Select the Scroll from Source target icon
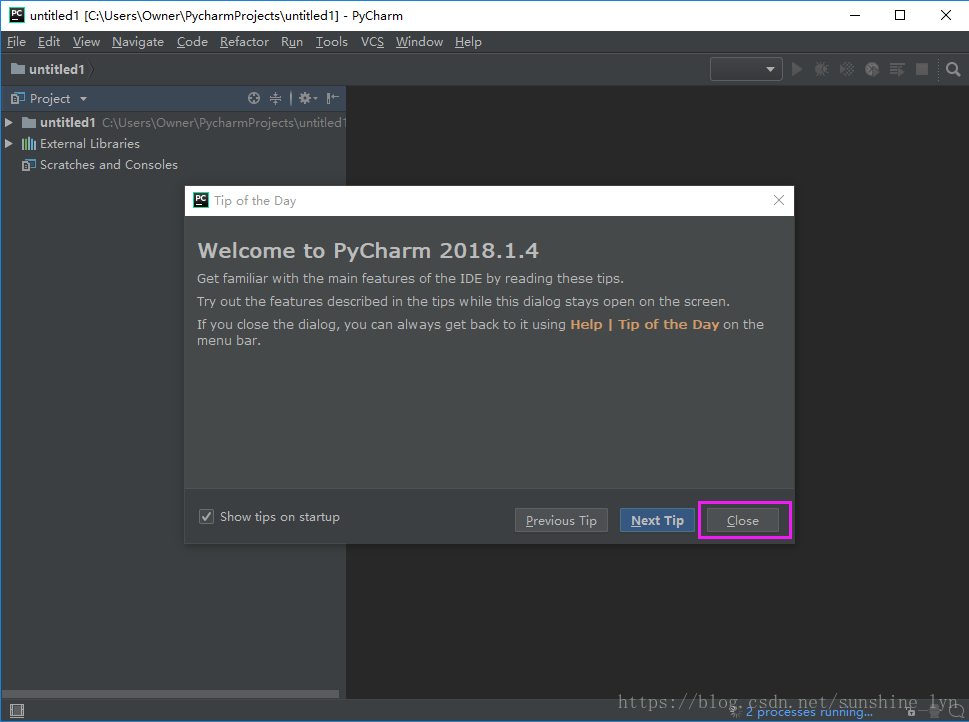 (x=253, y=98)
